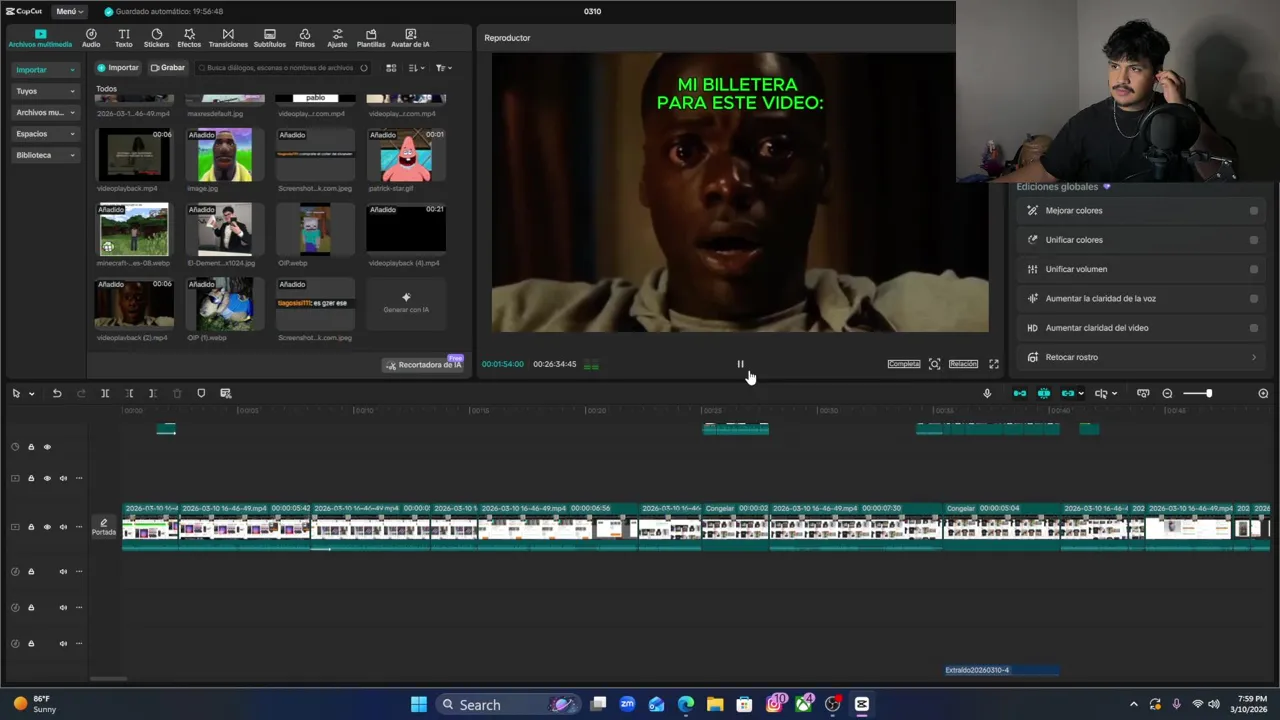Screen dimensions: 1280x720
Task: Click the undo arrow in timeline toolbar
Action: coord(57,393)
